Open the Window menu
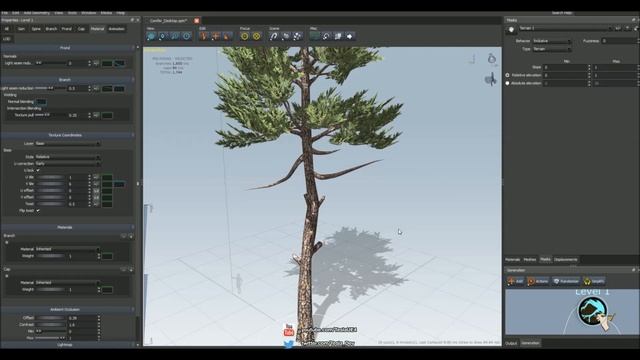Image resolution: width=640 pixels, height=360 pixels. [x=89, y=13]
